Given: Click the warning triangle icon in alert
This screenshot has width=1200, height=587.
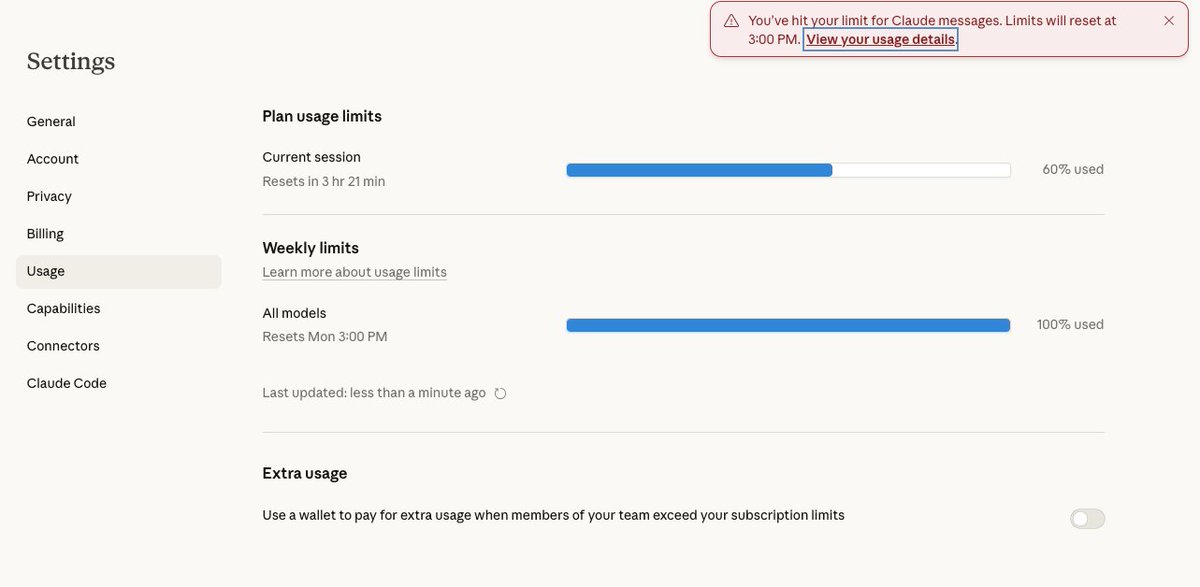Looking at the screenshot, I should tap(731, 20).
